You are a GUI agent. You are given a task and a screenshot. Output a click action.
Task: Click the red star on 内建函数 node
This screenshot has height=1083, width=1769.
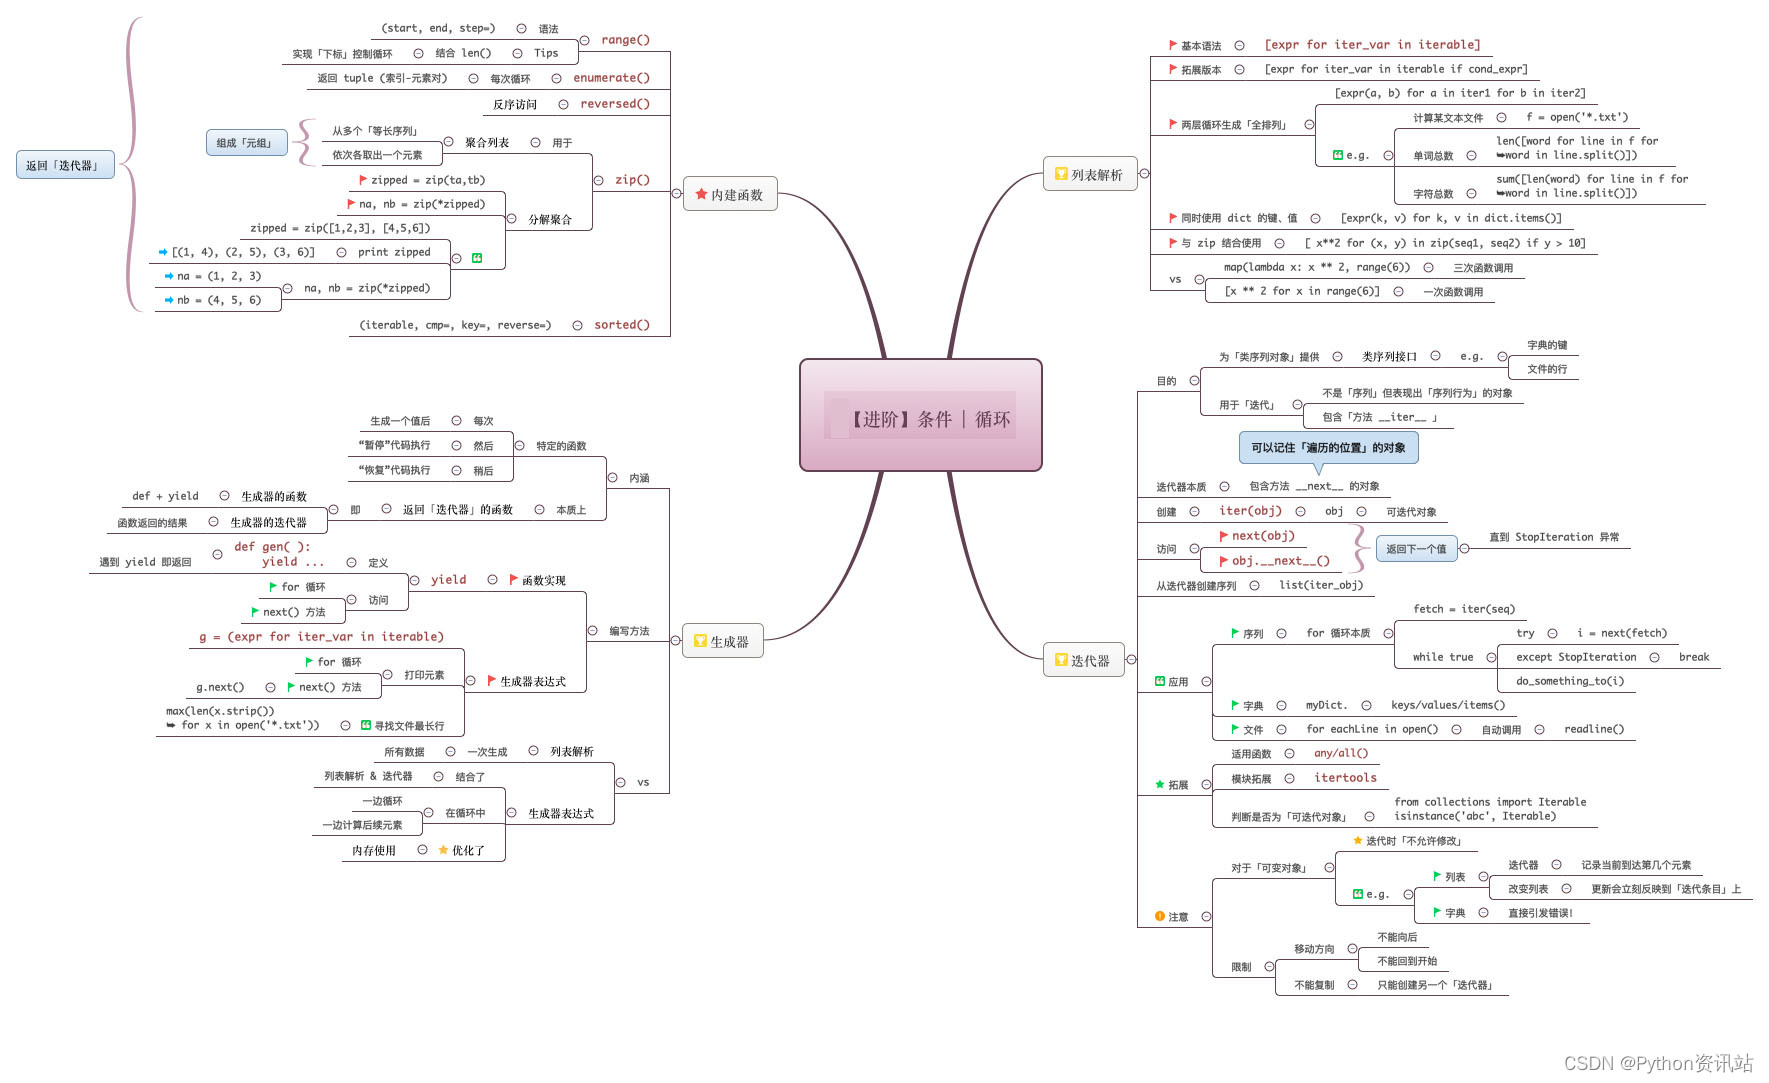coord(701,194)
